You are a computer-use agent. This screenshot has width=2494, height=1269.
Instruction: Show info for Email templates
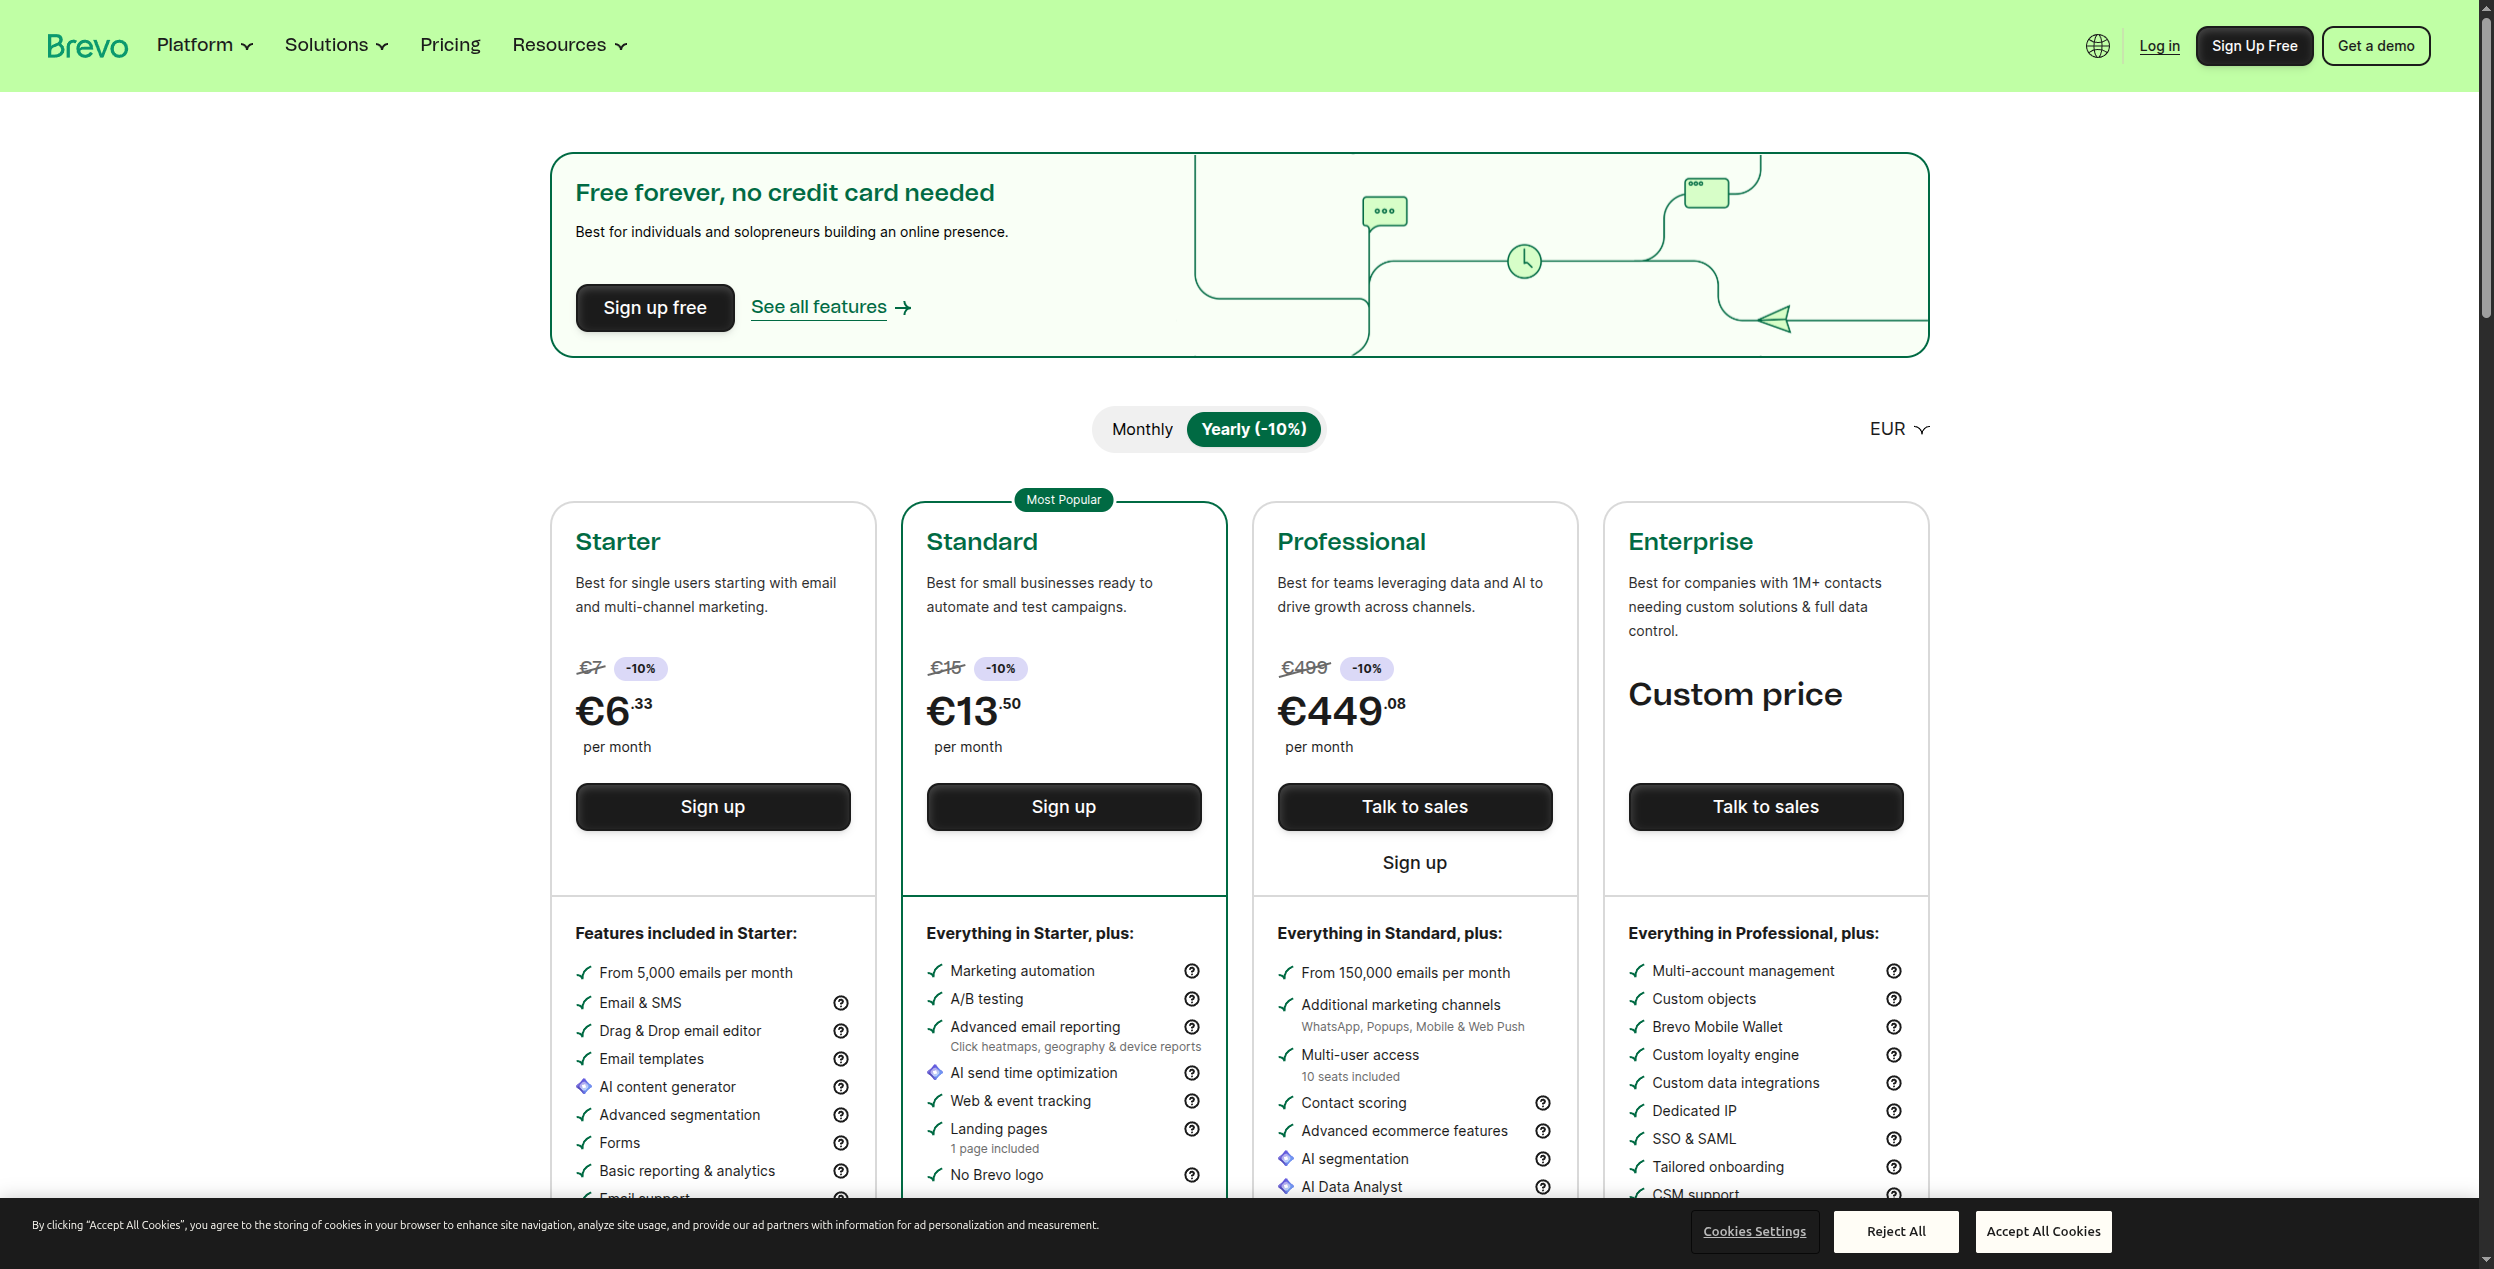(841, 1059)
